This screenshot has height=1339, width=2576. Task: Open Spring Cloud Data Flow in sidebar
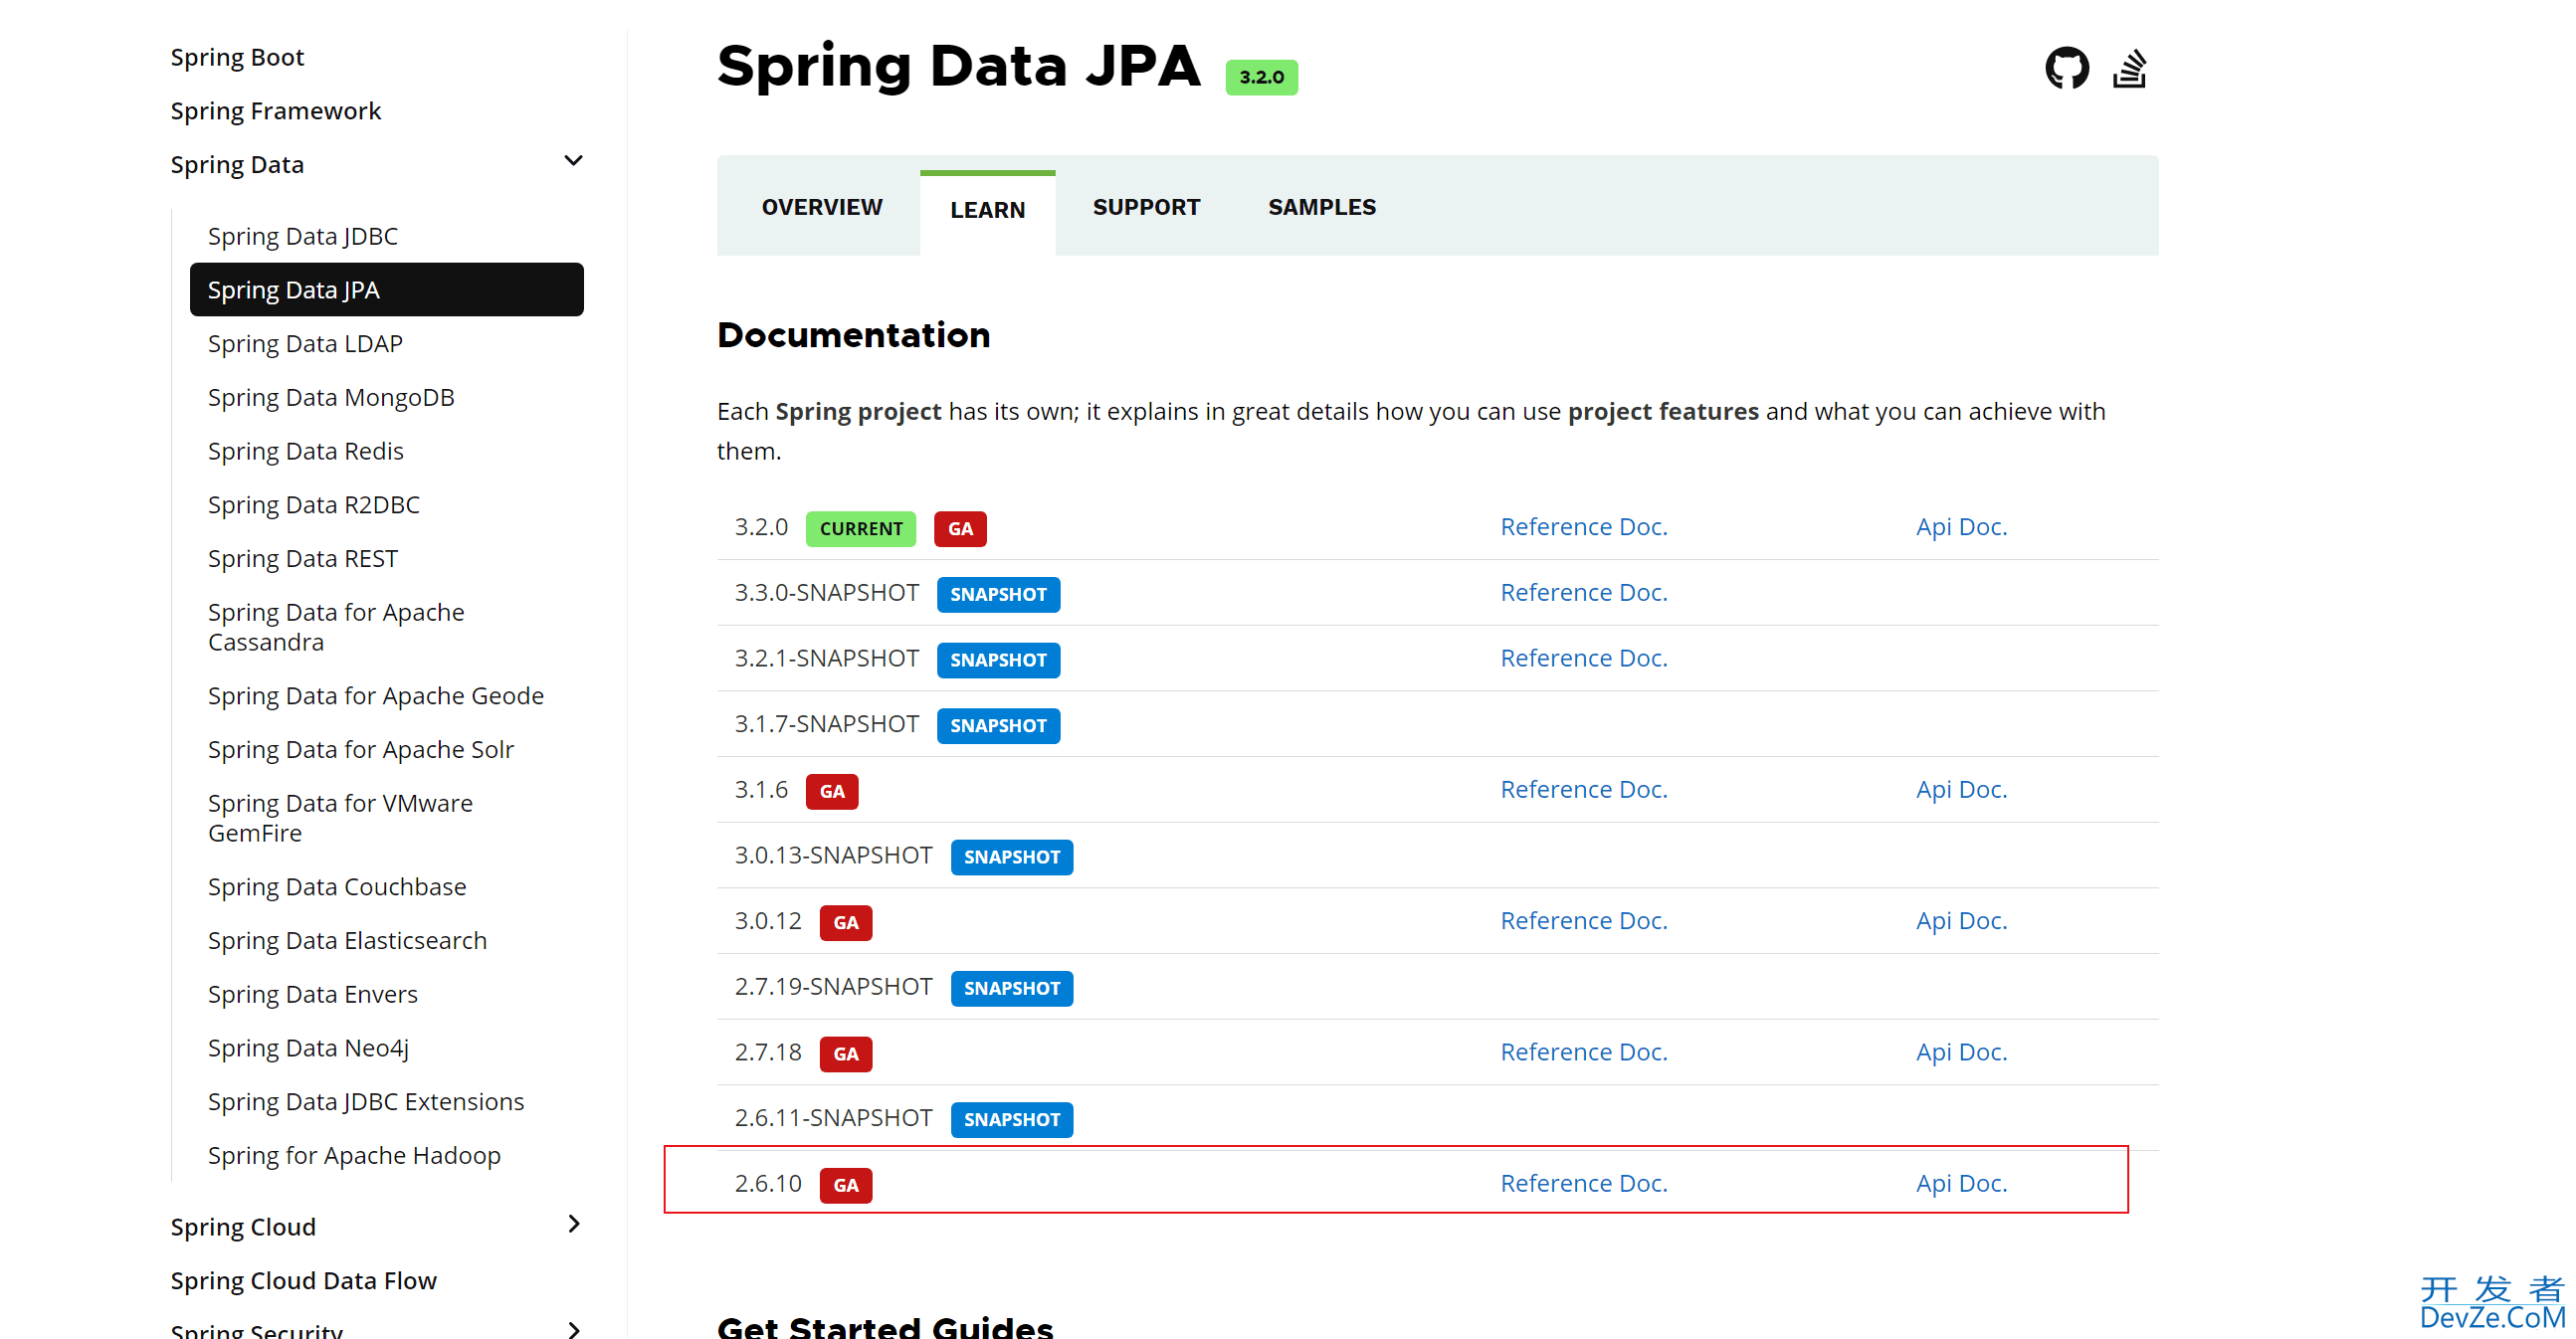pos(303,1281)
